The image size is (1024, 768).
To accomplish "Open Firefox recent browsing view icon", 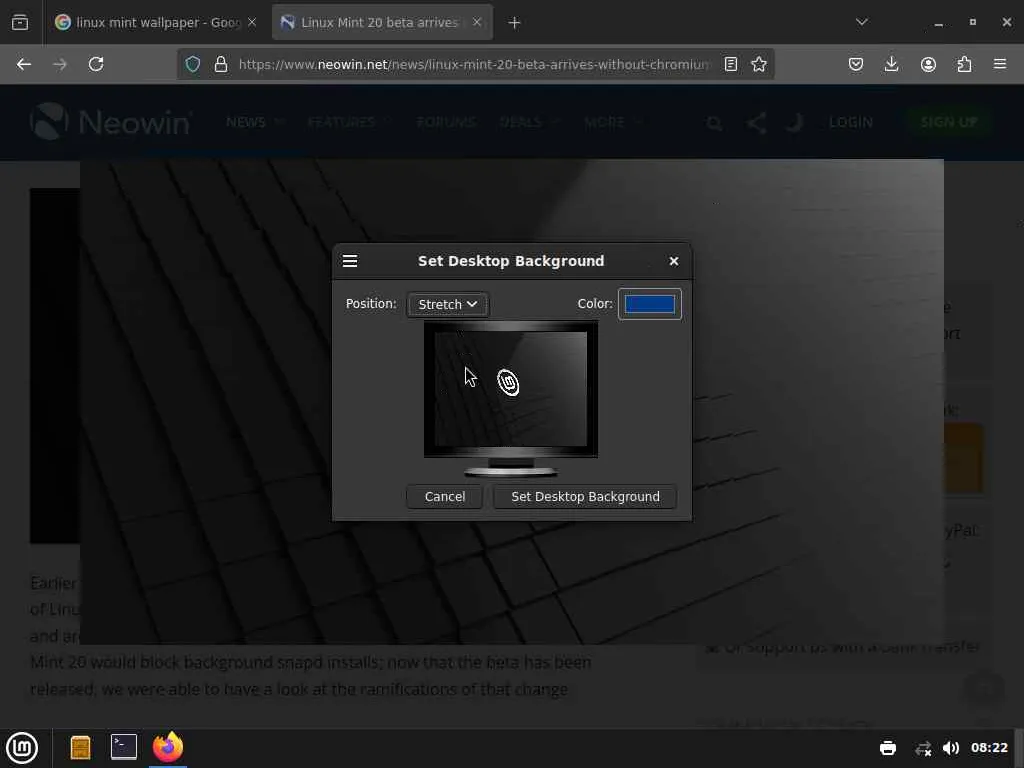I will [x=20, y=23].
